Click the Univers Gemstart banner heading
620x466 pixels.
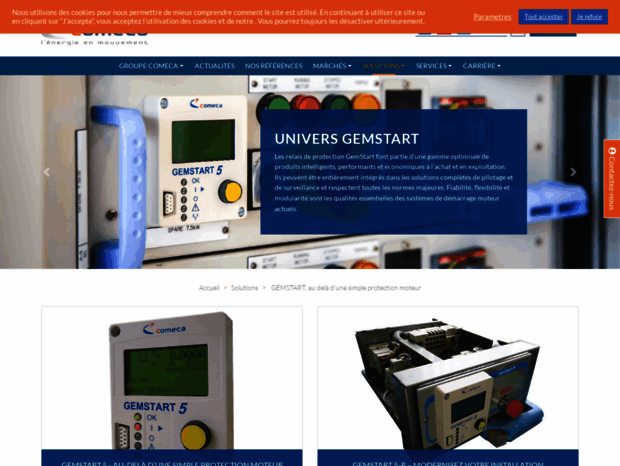pos(346,139)
